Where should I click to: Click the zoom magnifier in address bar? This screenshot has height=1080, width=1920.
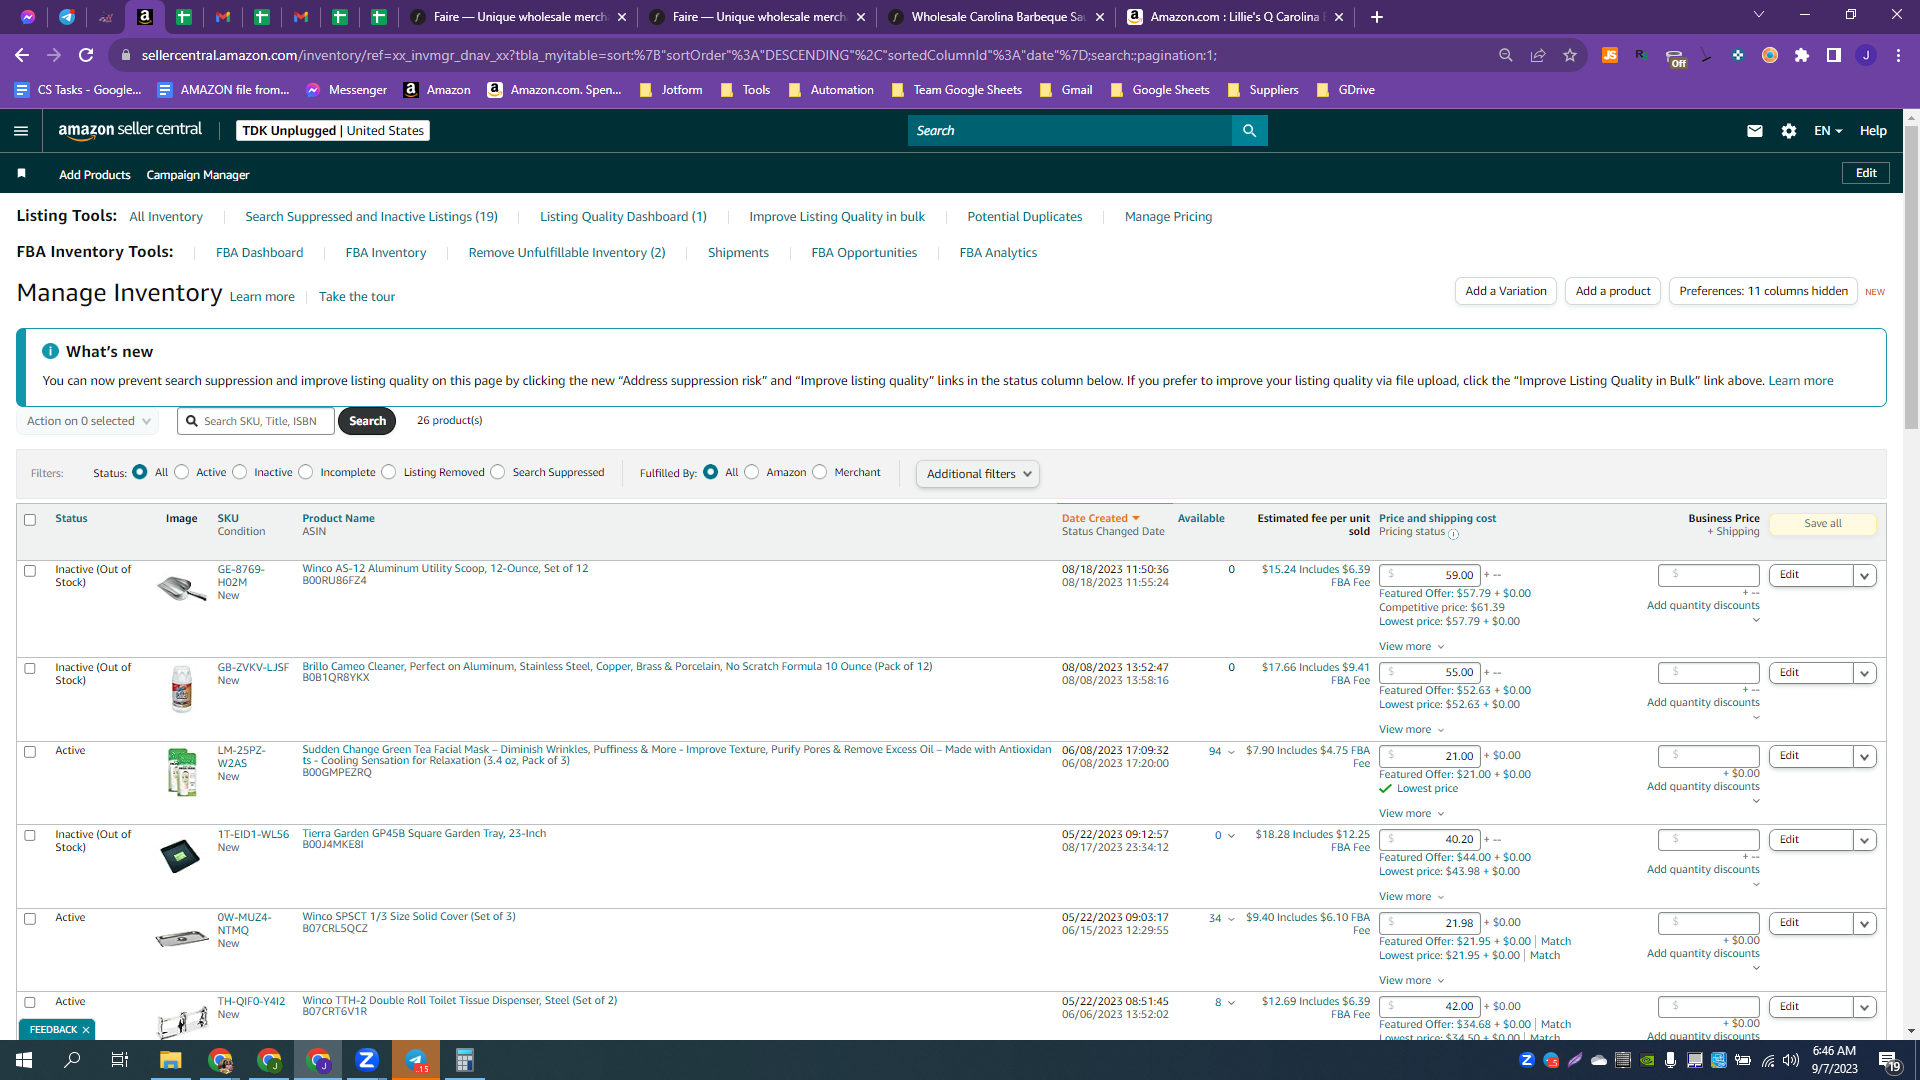click(x=1506, y=55)
